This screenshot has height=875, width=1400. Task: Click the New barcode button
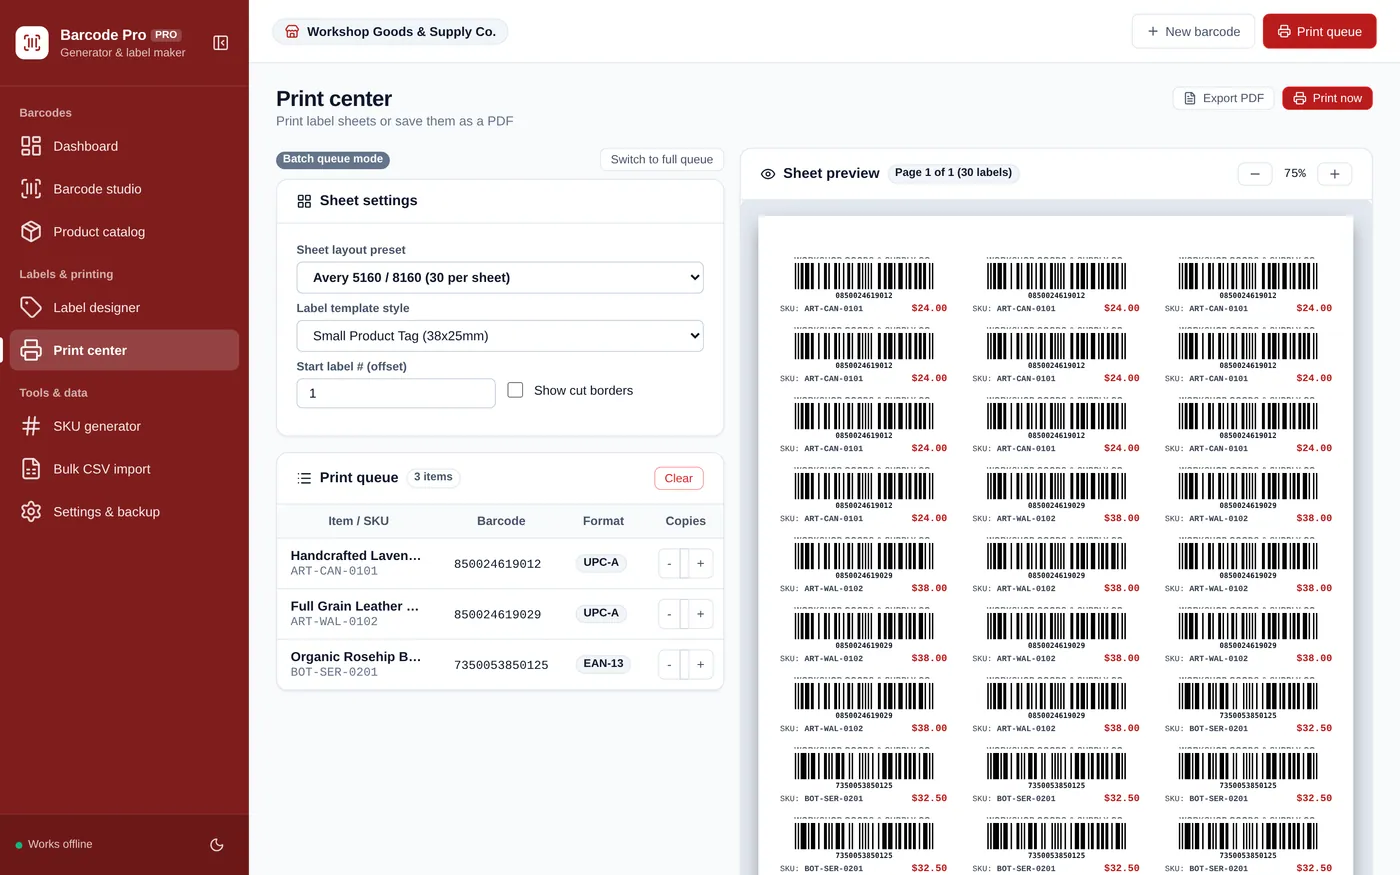(1193, 32)
